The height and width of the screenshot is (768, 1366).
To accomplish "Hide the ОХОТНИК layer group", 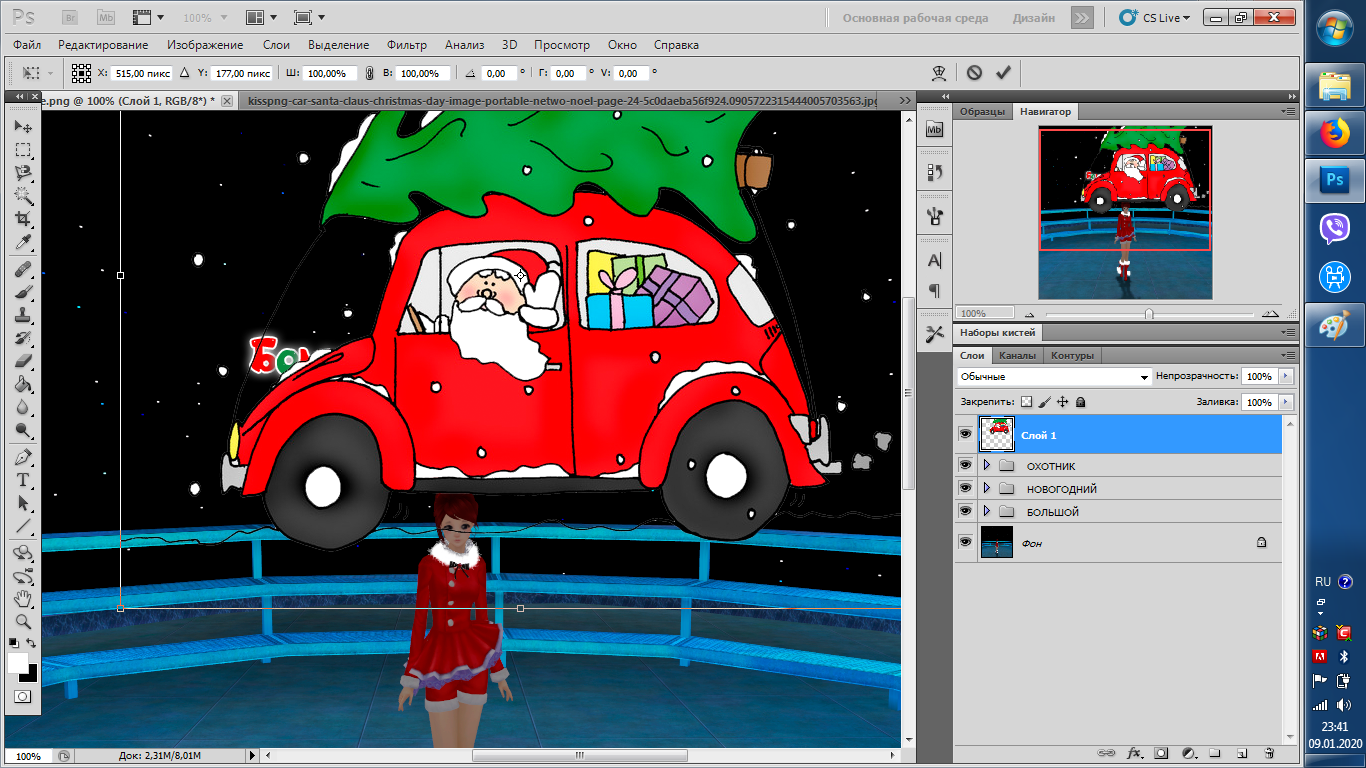I will click(965, 466).
